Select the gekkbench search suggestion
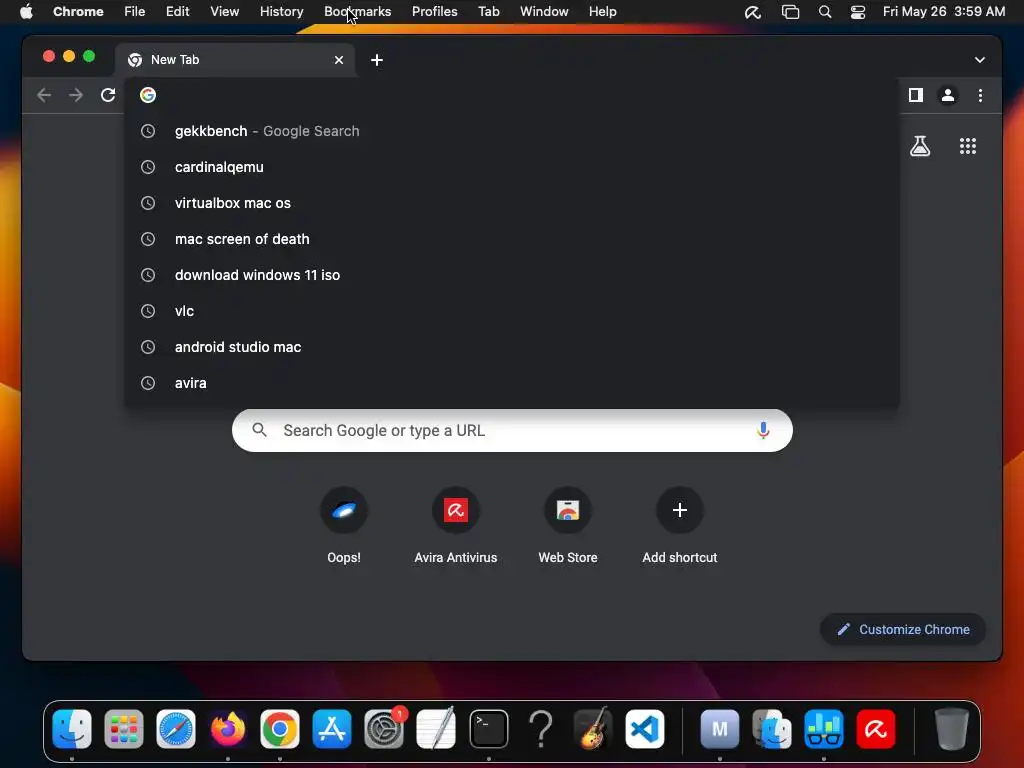The height and width of the screenshot is (768, 1024). (511, 131)
